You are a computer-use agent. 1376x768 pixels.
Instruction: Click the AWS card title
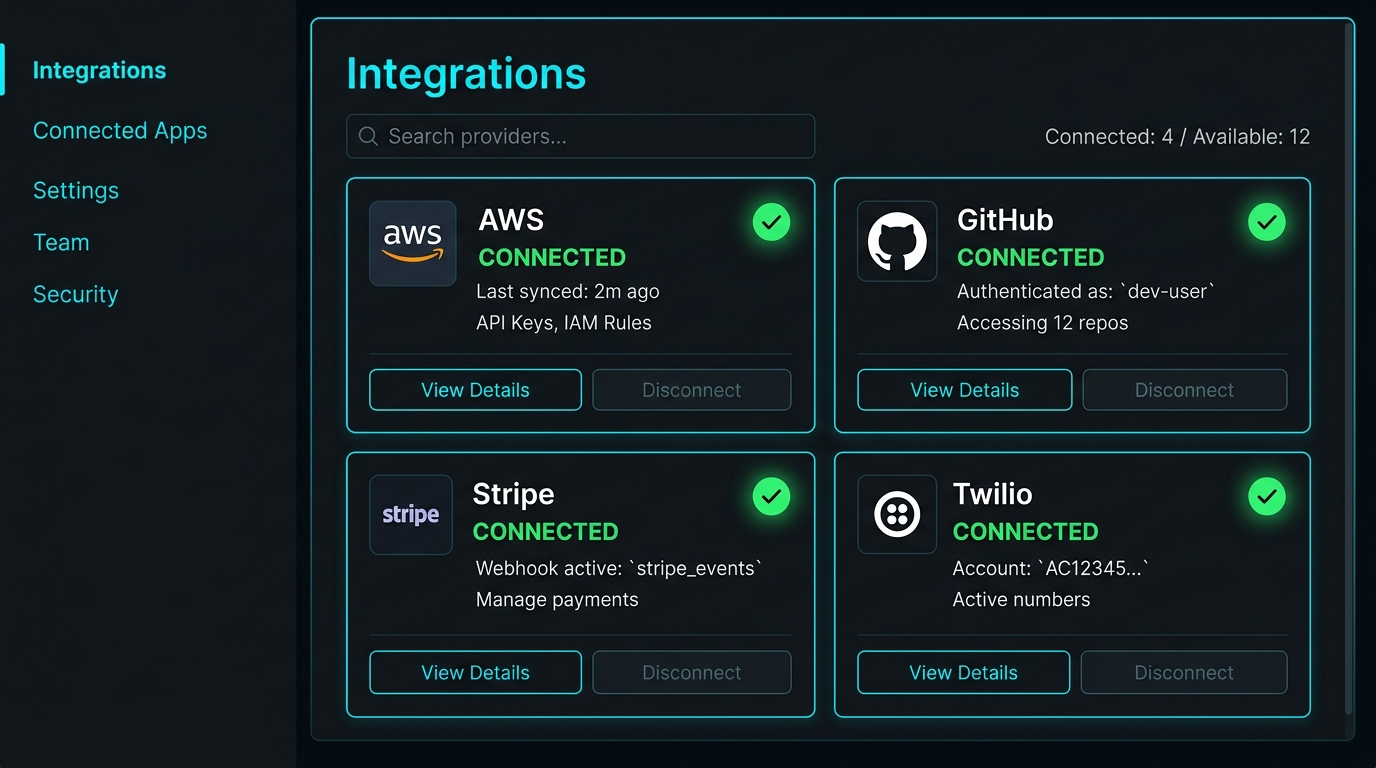(x=511, y=220)
